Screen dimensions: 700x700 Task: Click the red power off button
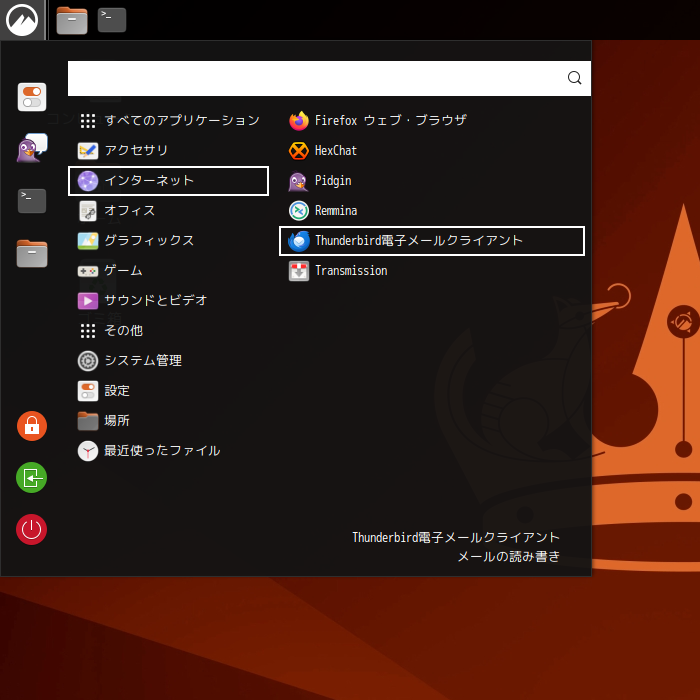(x=32, y=529)
